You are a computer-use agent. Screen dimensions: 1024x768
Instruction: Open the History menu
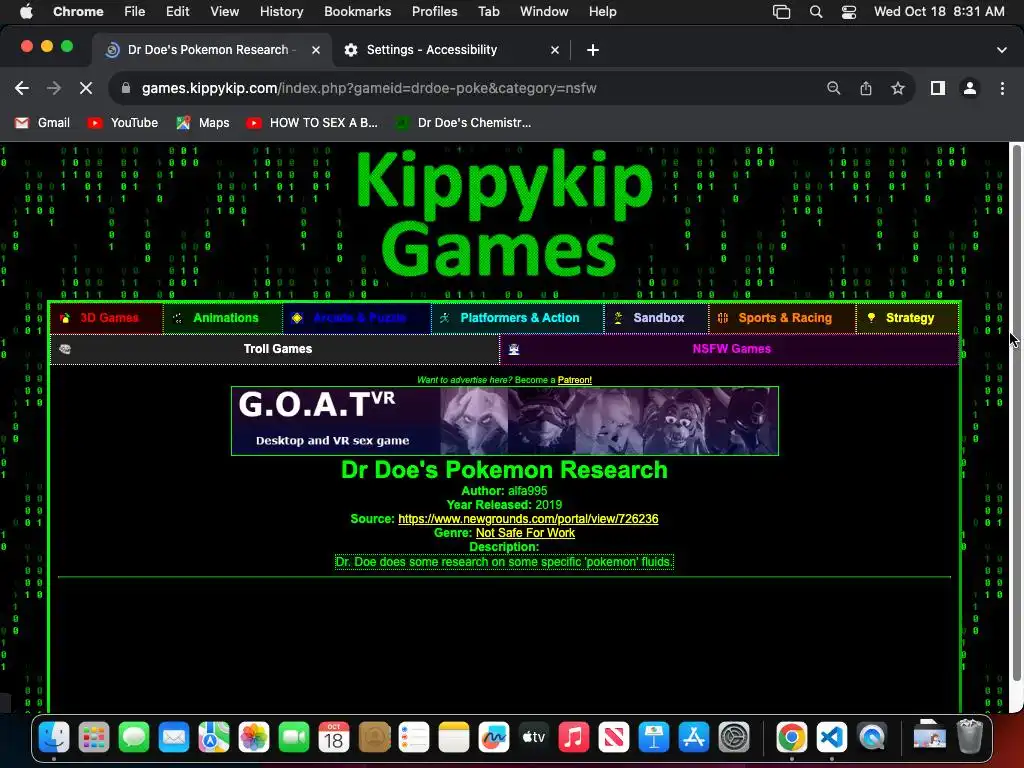point(281,12)
